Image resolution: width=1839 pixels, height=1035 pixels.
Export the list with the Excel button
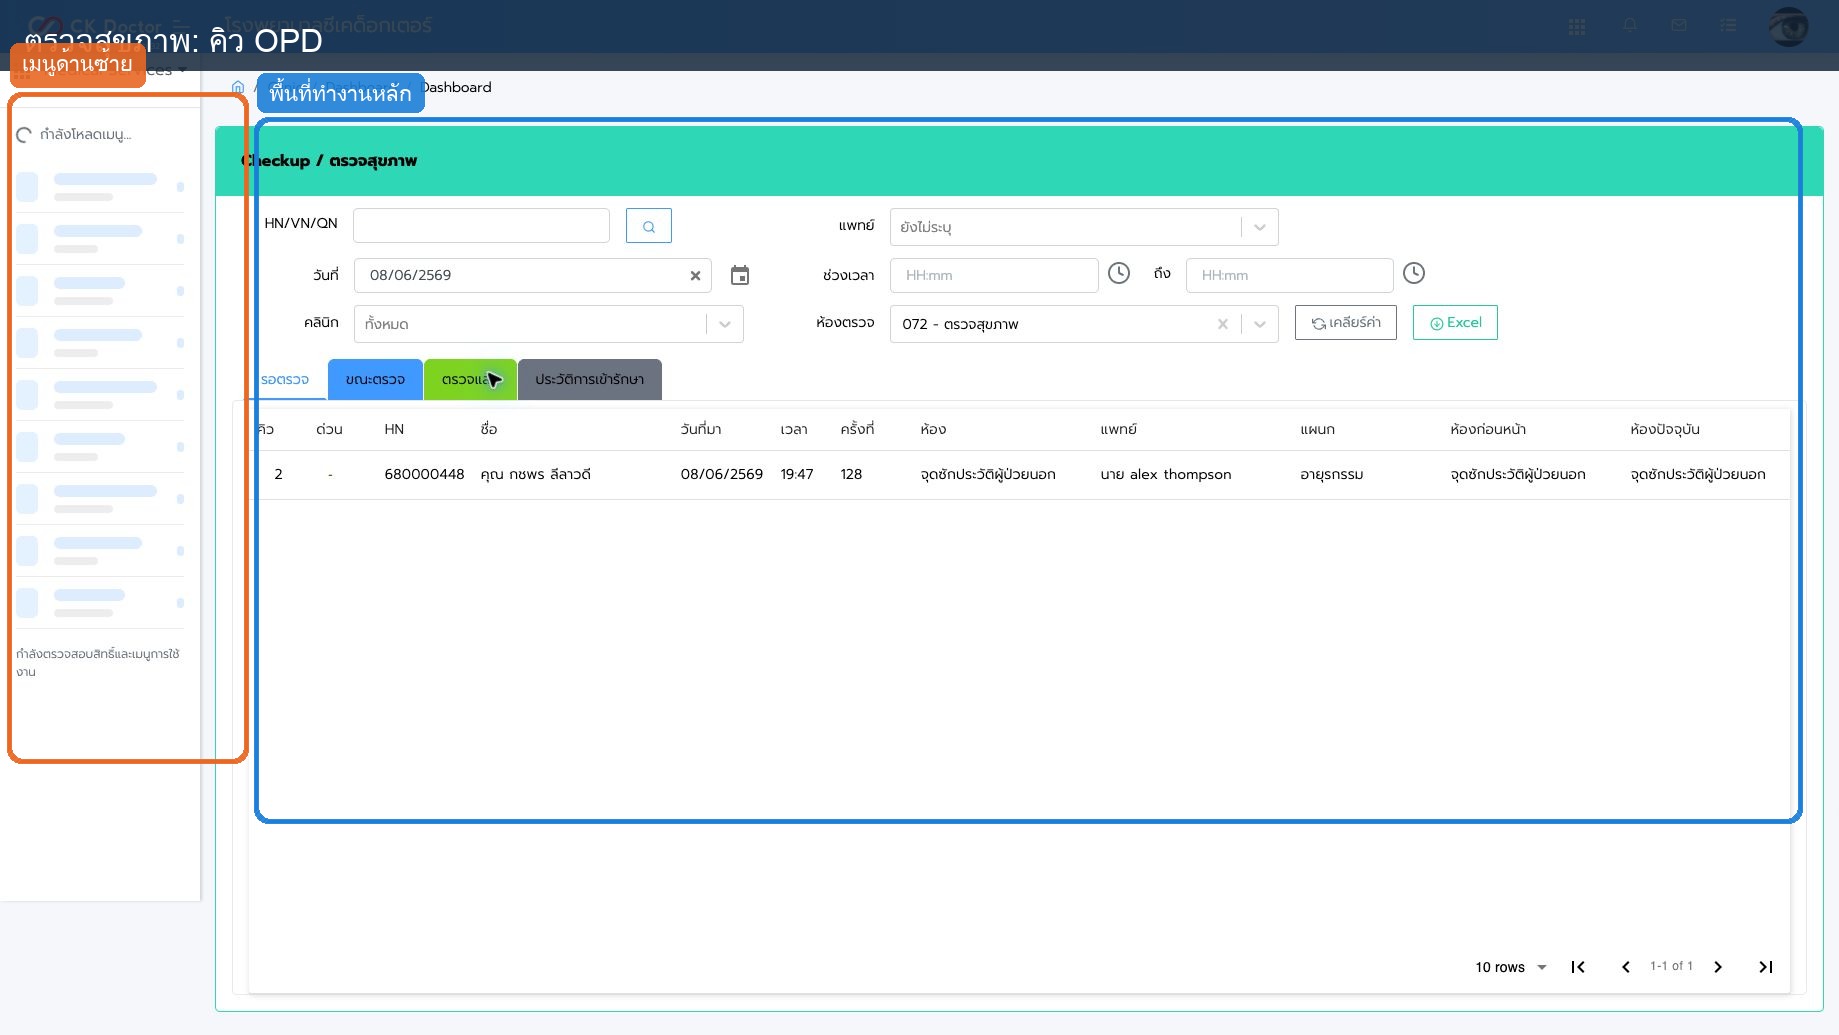(x=1455, y=322)
